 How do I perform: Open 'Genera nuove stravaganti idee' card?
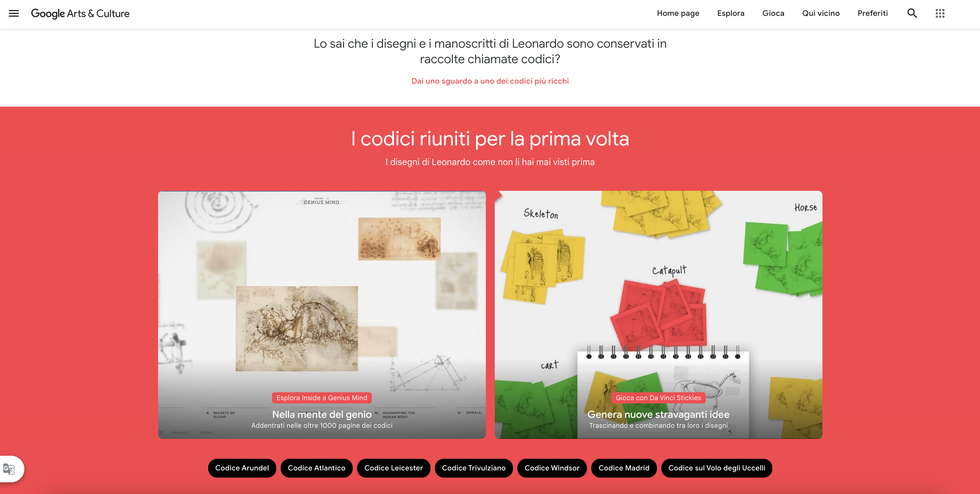pyautogui.click(x=658, y=315)
